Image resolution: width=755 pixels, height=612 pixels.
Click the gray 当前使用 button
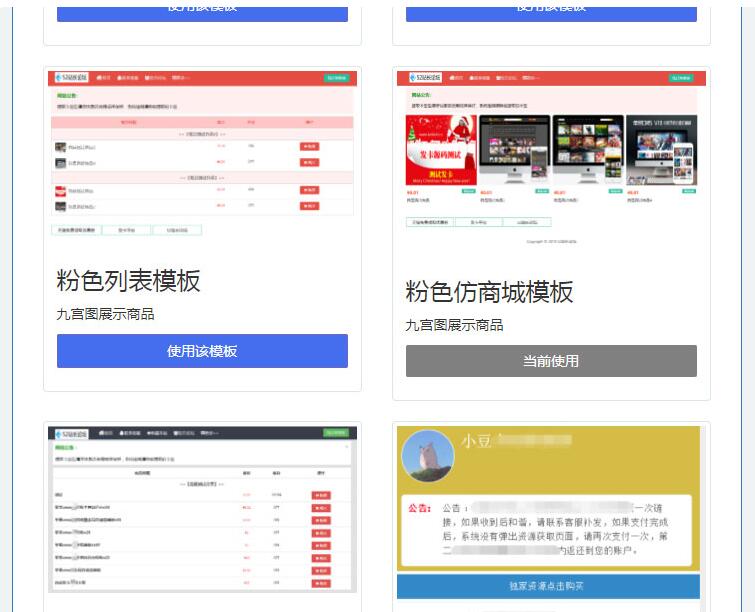click(x=551, y=361)
